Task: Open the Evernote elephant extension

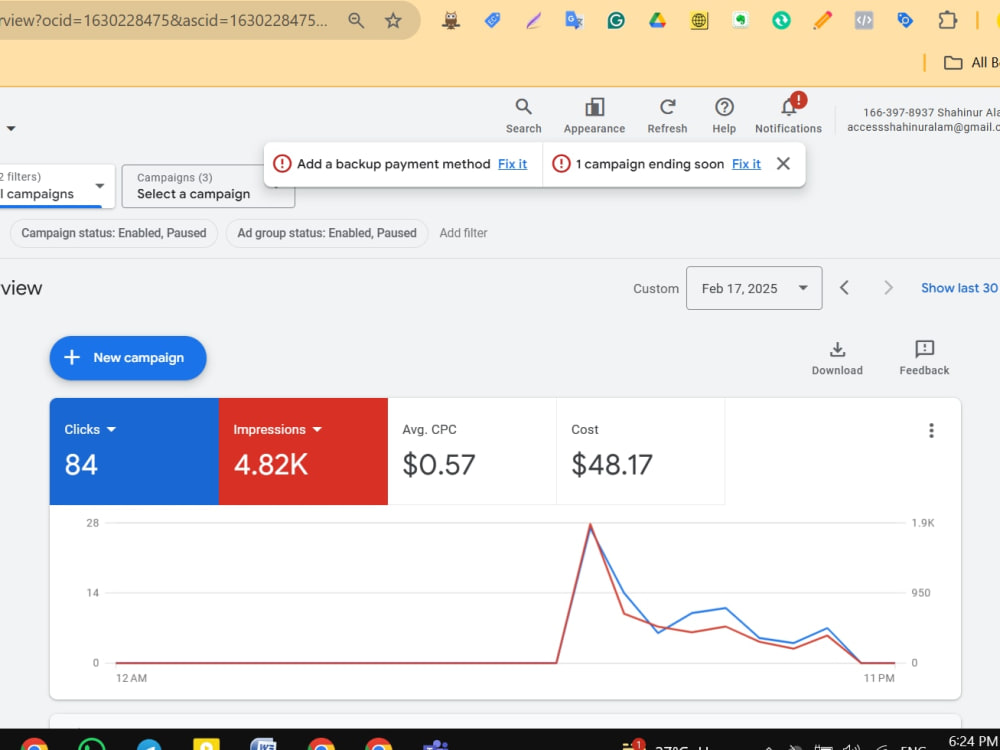Action: [740, 20]
